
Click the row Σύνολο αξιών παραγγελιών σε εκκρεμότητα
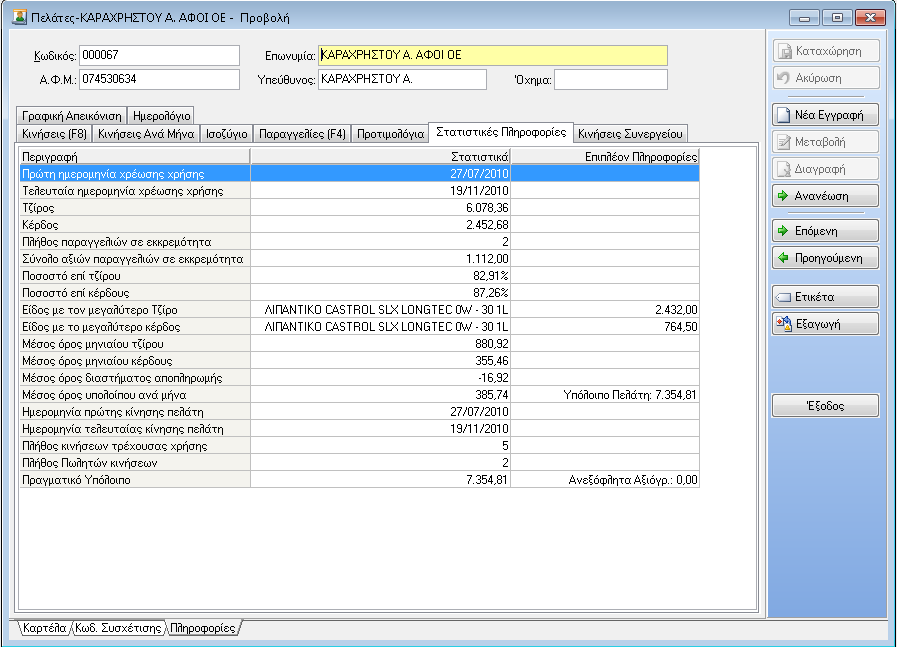pos(359,259)
